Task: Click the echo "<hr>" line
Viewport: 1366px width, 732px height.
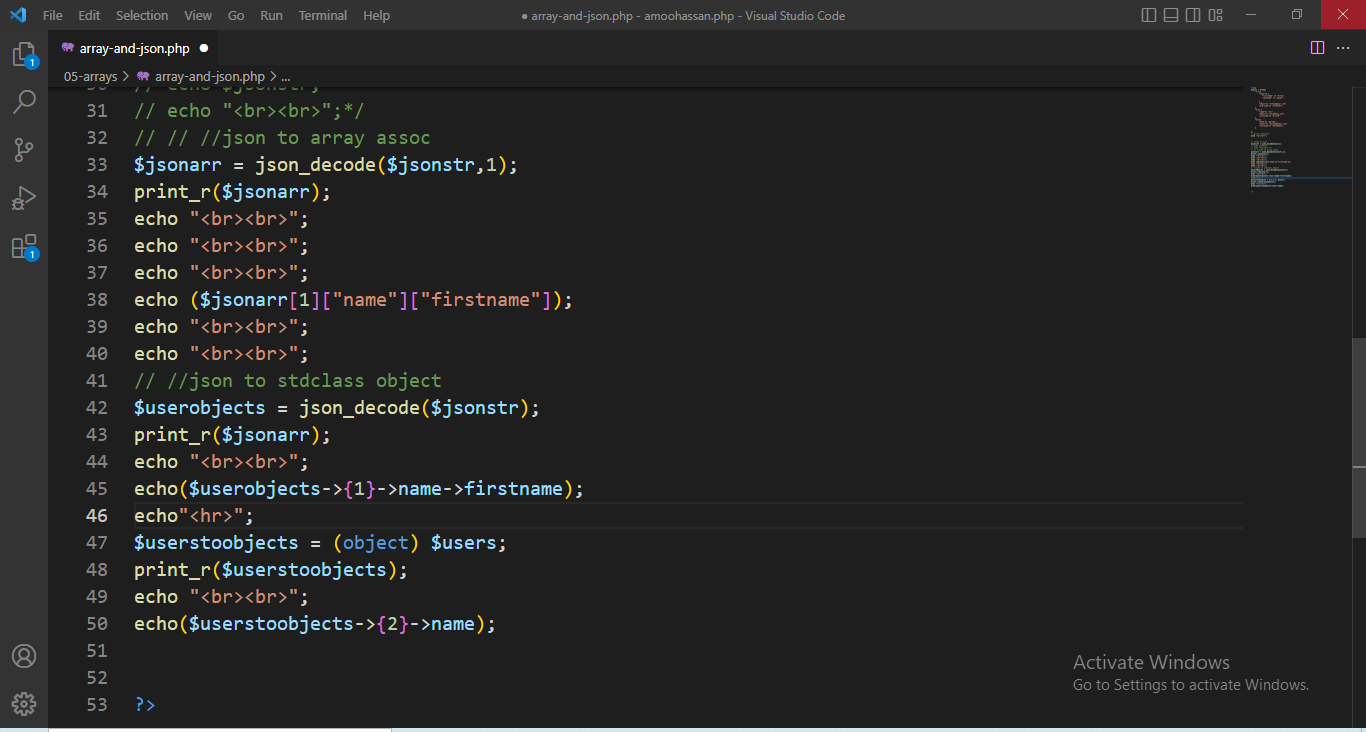Action: 194,516
